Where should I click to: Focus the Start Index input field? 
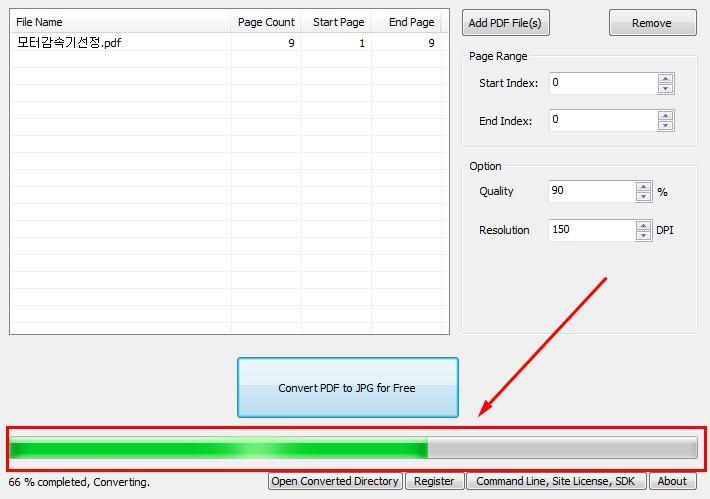pos(603,83)
